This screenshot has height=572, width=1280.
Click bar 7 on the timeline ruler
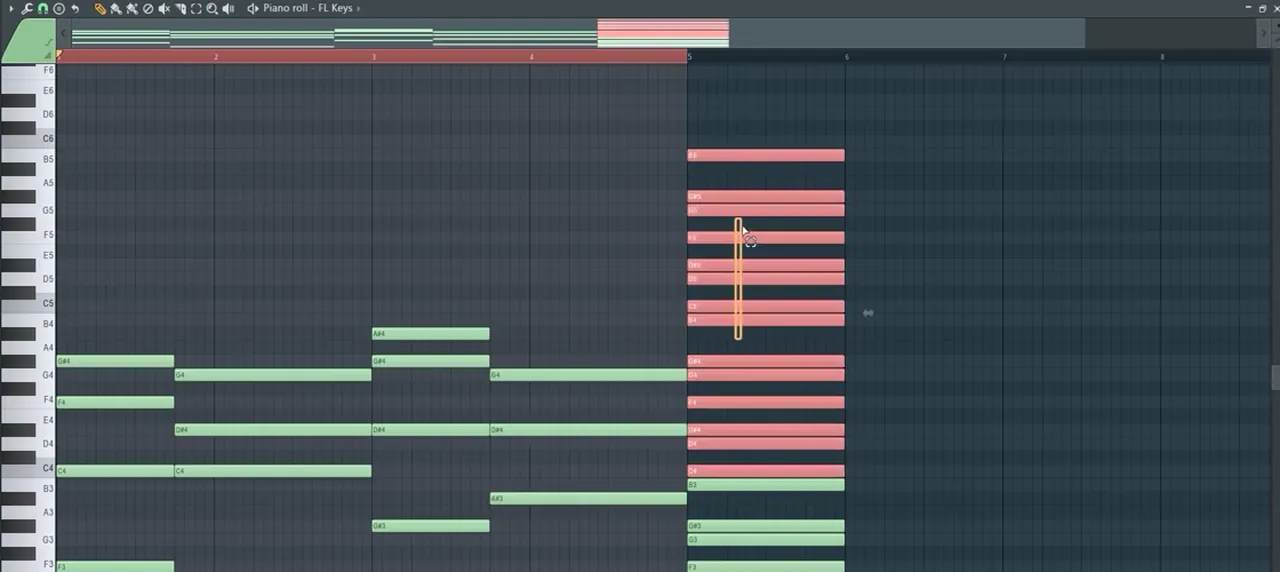pyautogui.click(x=1005, y=57)
